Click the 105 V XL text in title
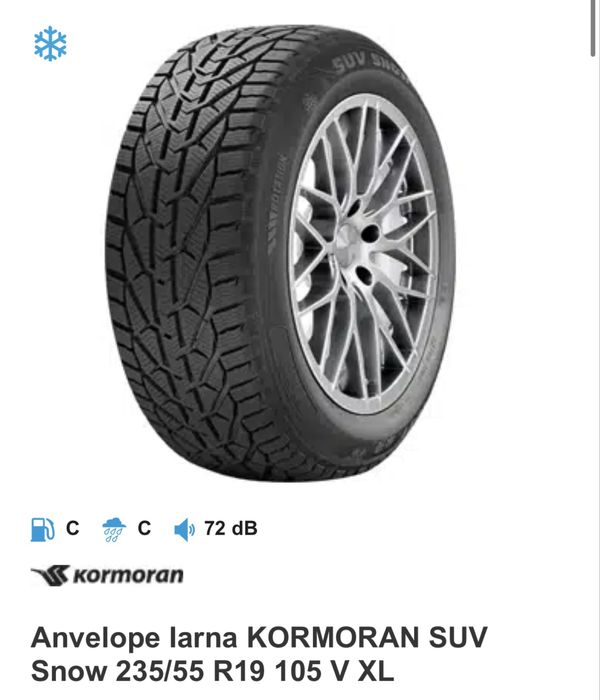 tap(334, 671)
